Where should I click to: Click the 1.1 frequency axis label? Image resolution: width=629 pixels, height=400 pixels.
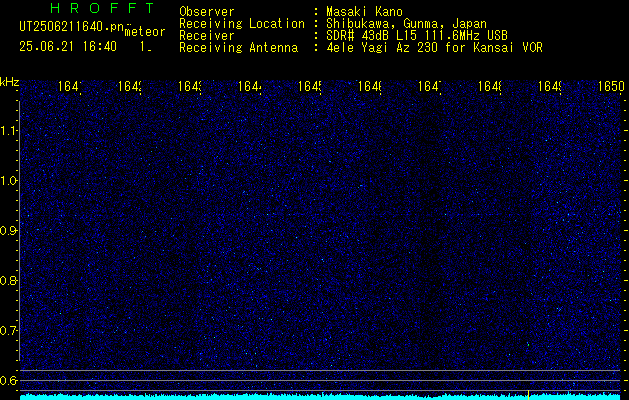(x=9, y=131)
